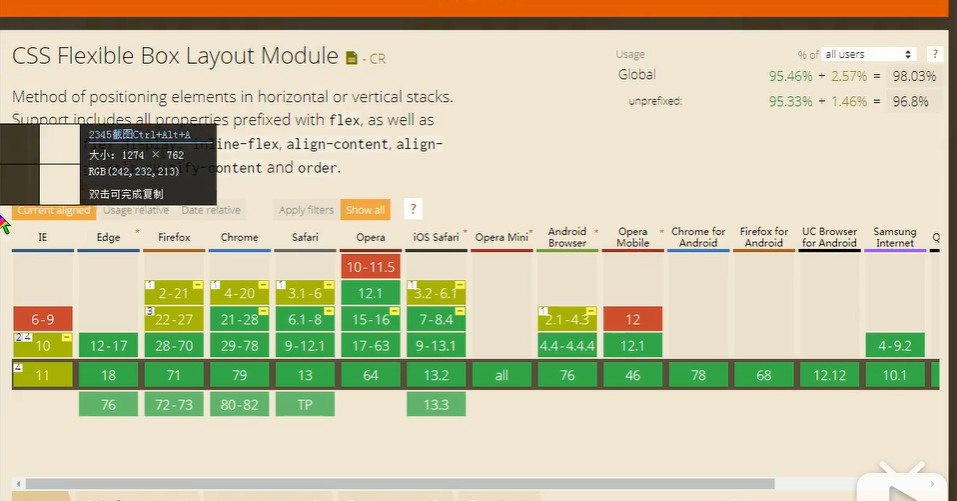Click the Edge 18 cell
Screen dimensions: 957x501
click(x=109, y=375)
